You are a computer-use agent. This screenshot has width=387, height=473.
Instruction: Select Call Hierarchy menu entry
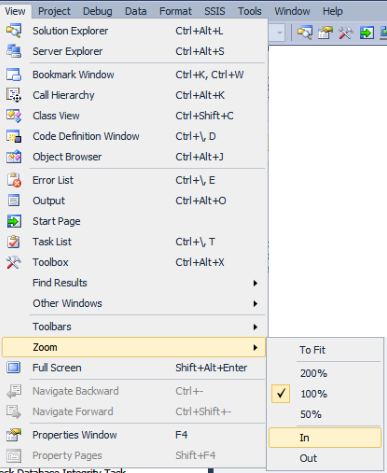pyautogui.click(x=134, y=95)
